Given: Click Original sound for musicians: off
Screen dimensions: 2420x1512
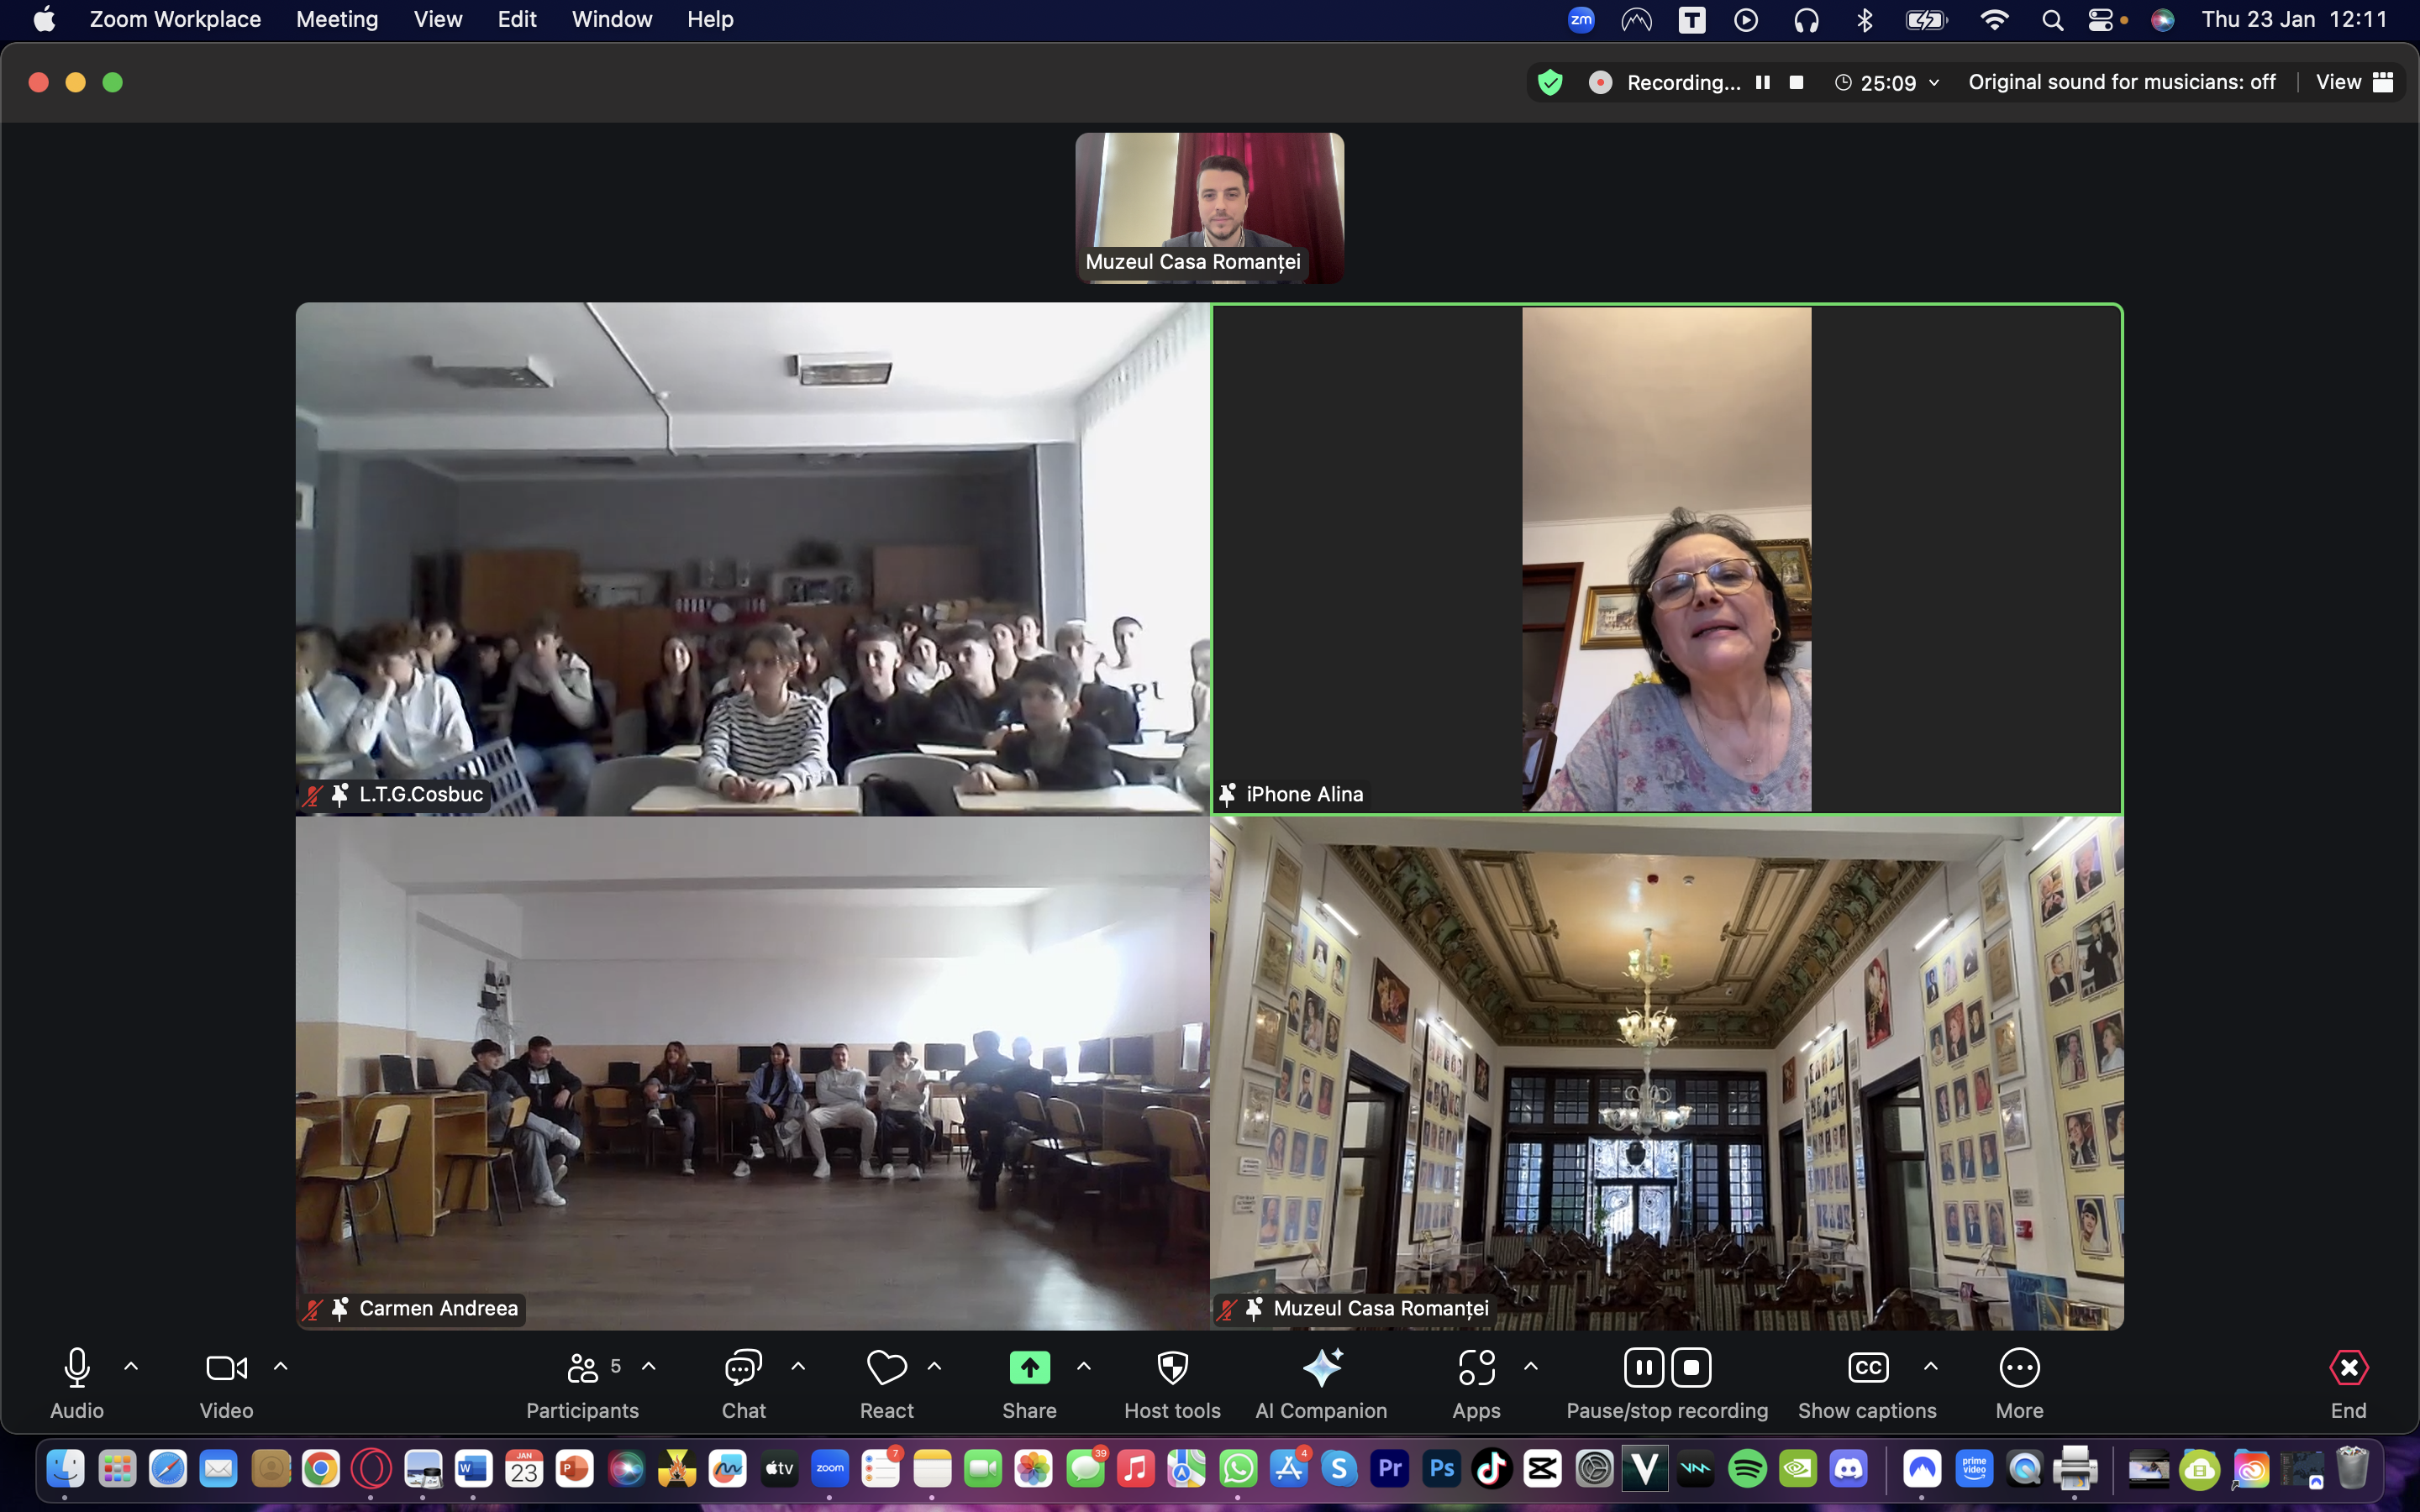Looking at the screenshot, I should pos(2121,82).
